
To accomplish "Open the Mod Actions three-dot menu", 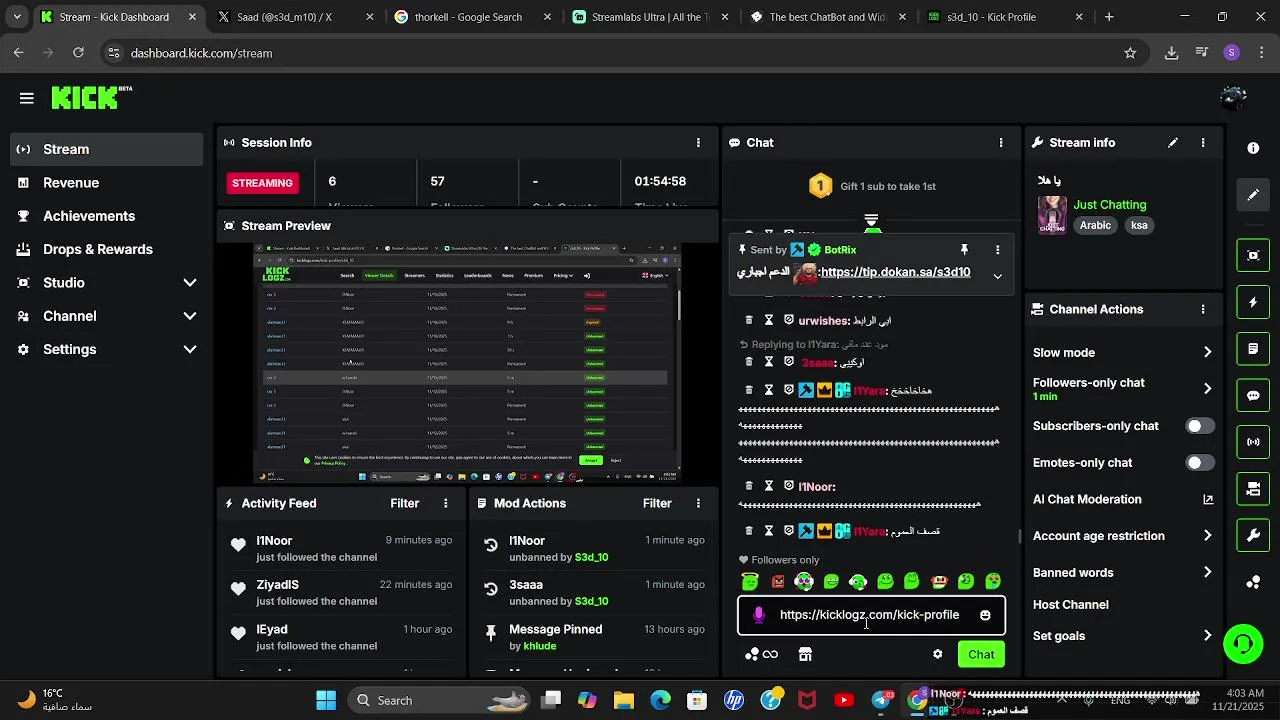I will [x=698, y=504].
